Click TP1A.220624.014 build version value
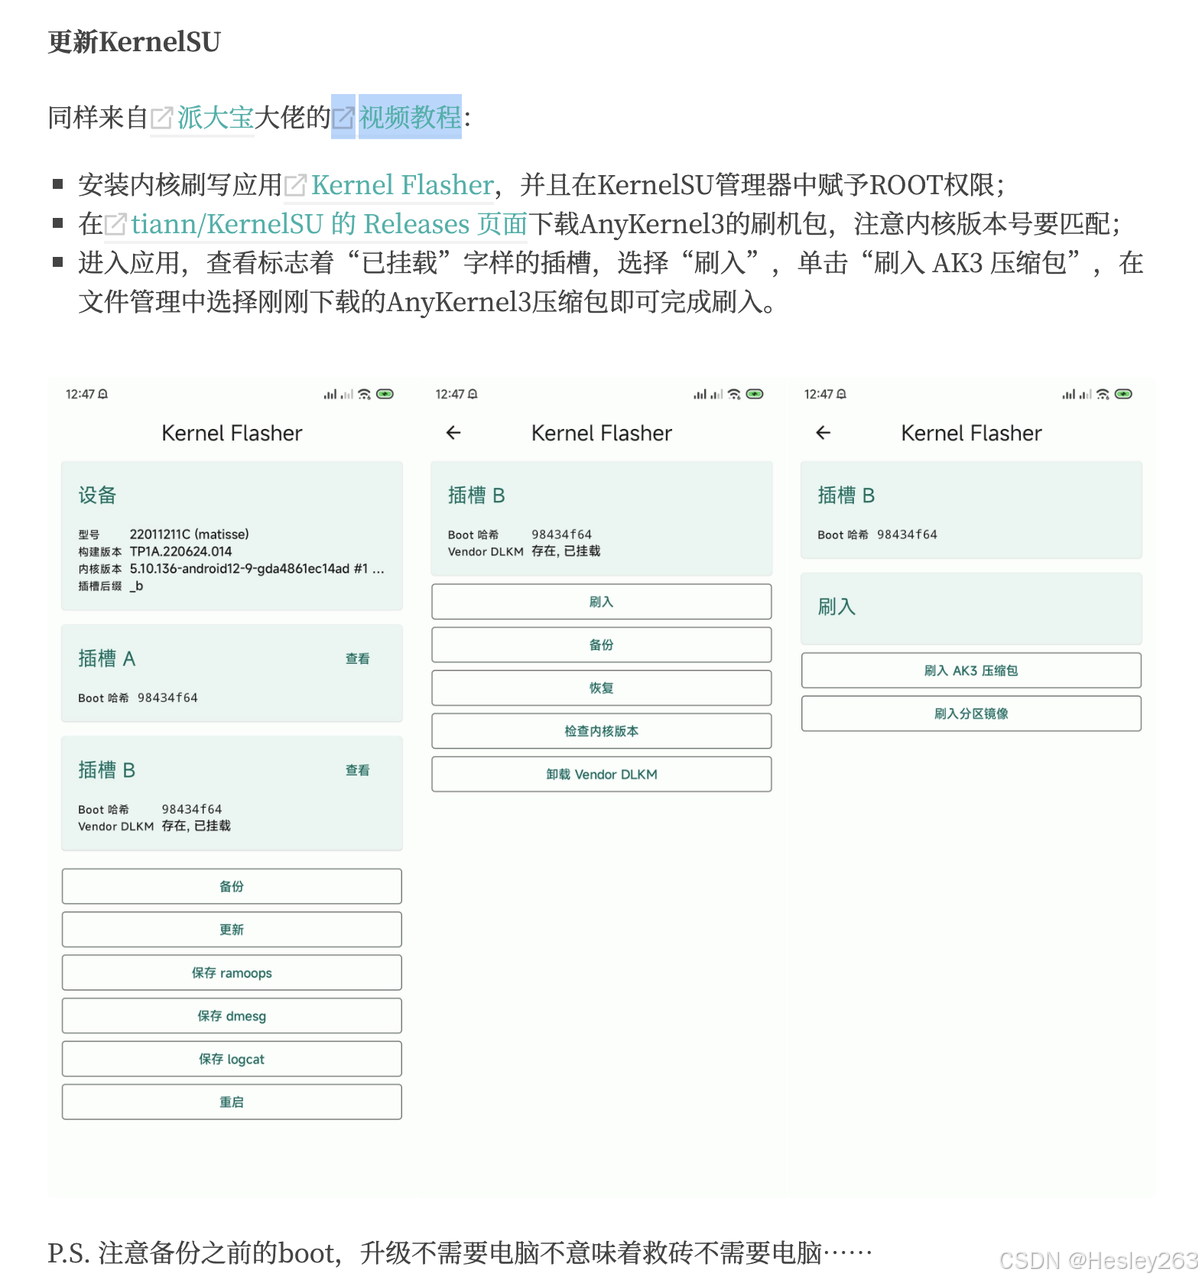 pos(180,551)
